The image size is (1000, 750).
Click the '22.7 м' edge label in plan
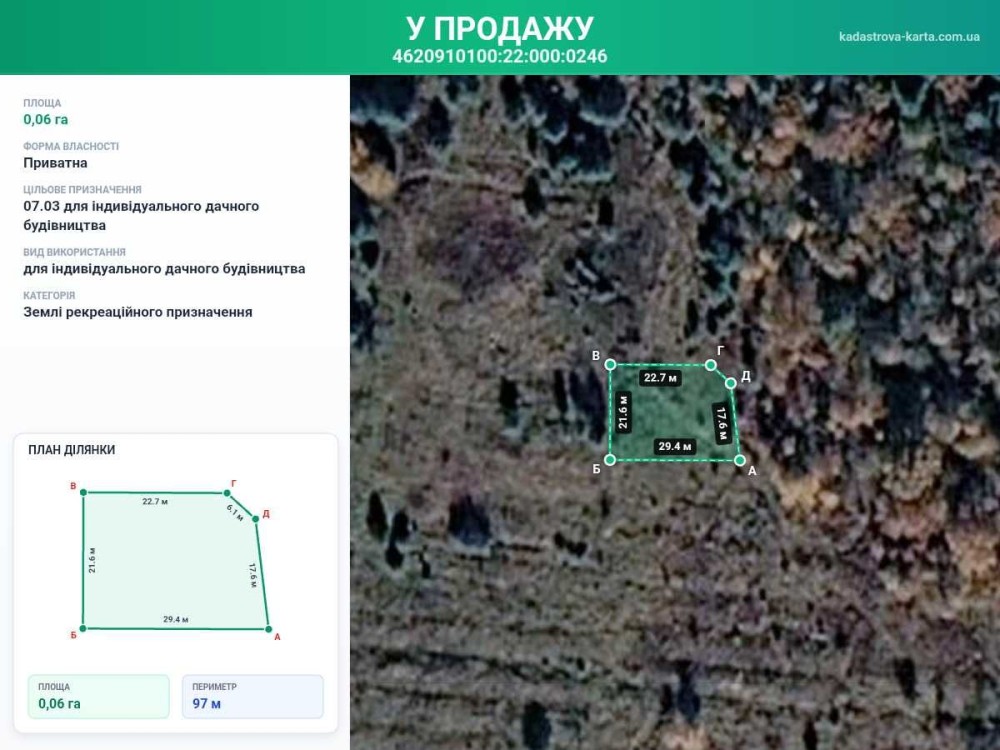tap(155, 501)
